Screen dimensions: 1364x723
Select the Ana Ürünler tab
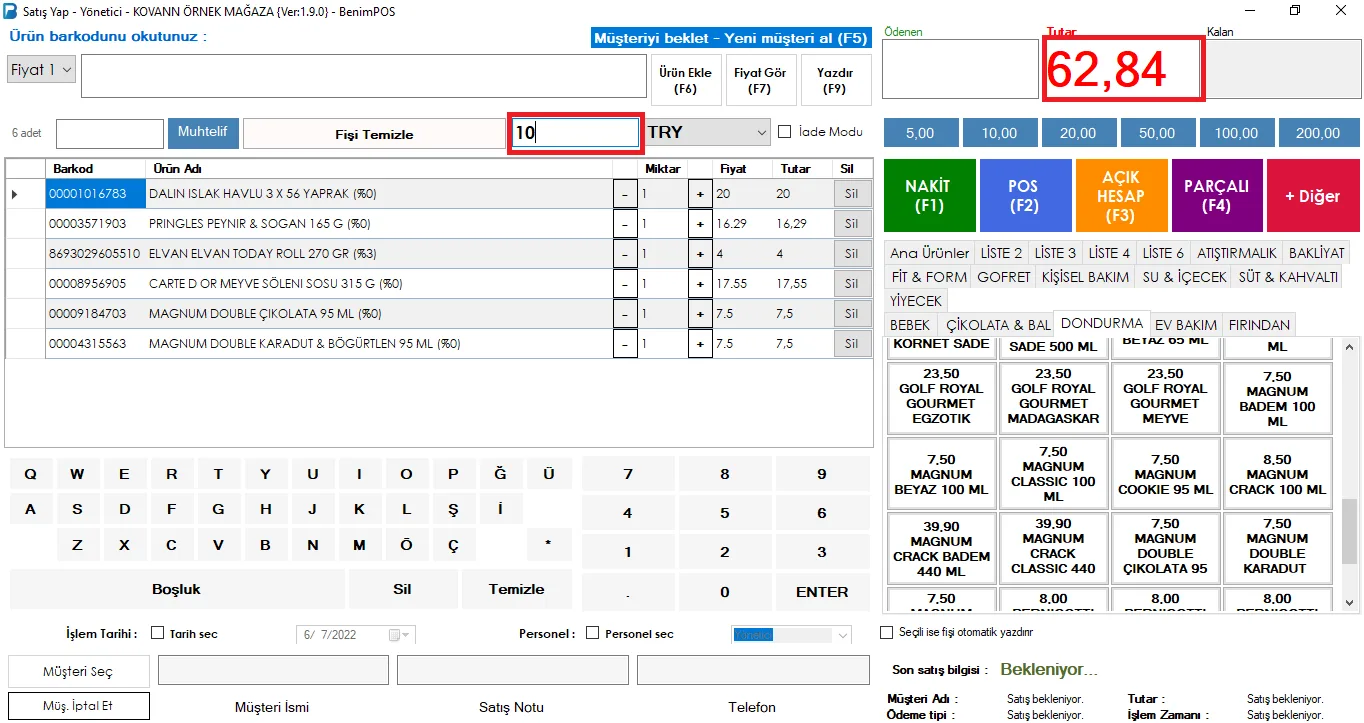(930, 253)
